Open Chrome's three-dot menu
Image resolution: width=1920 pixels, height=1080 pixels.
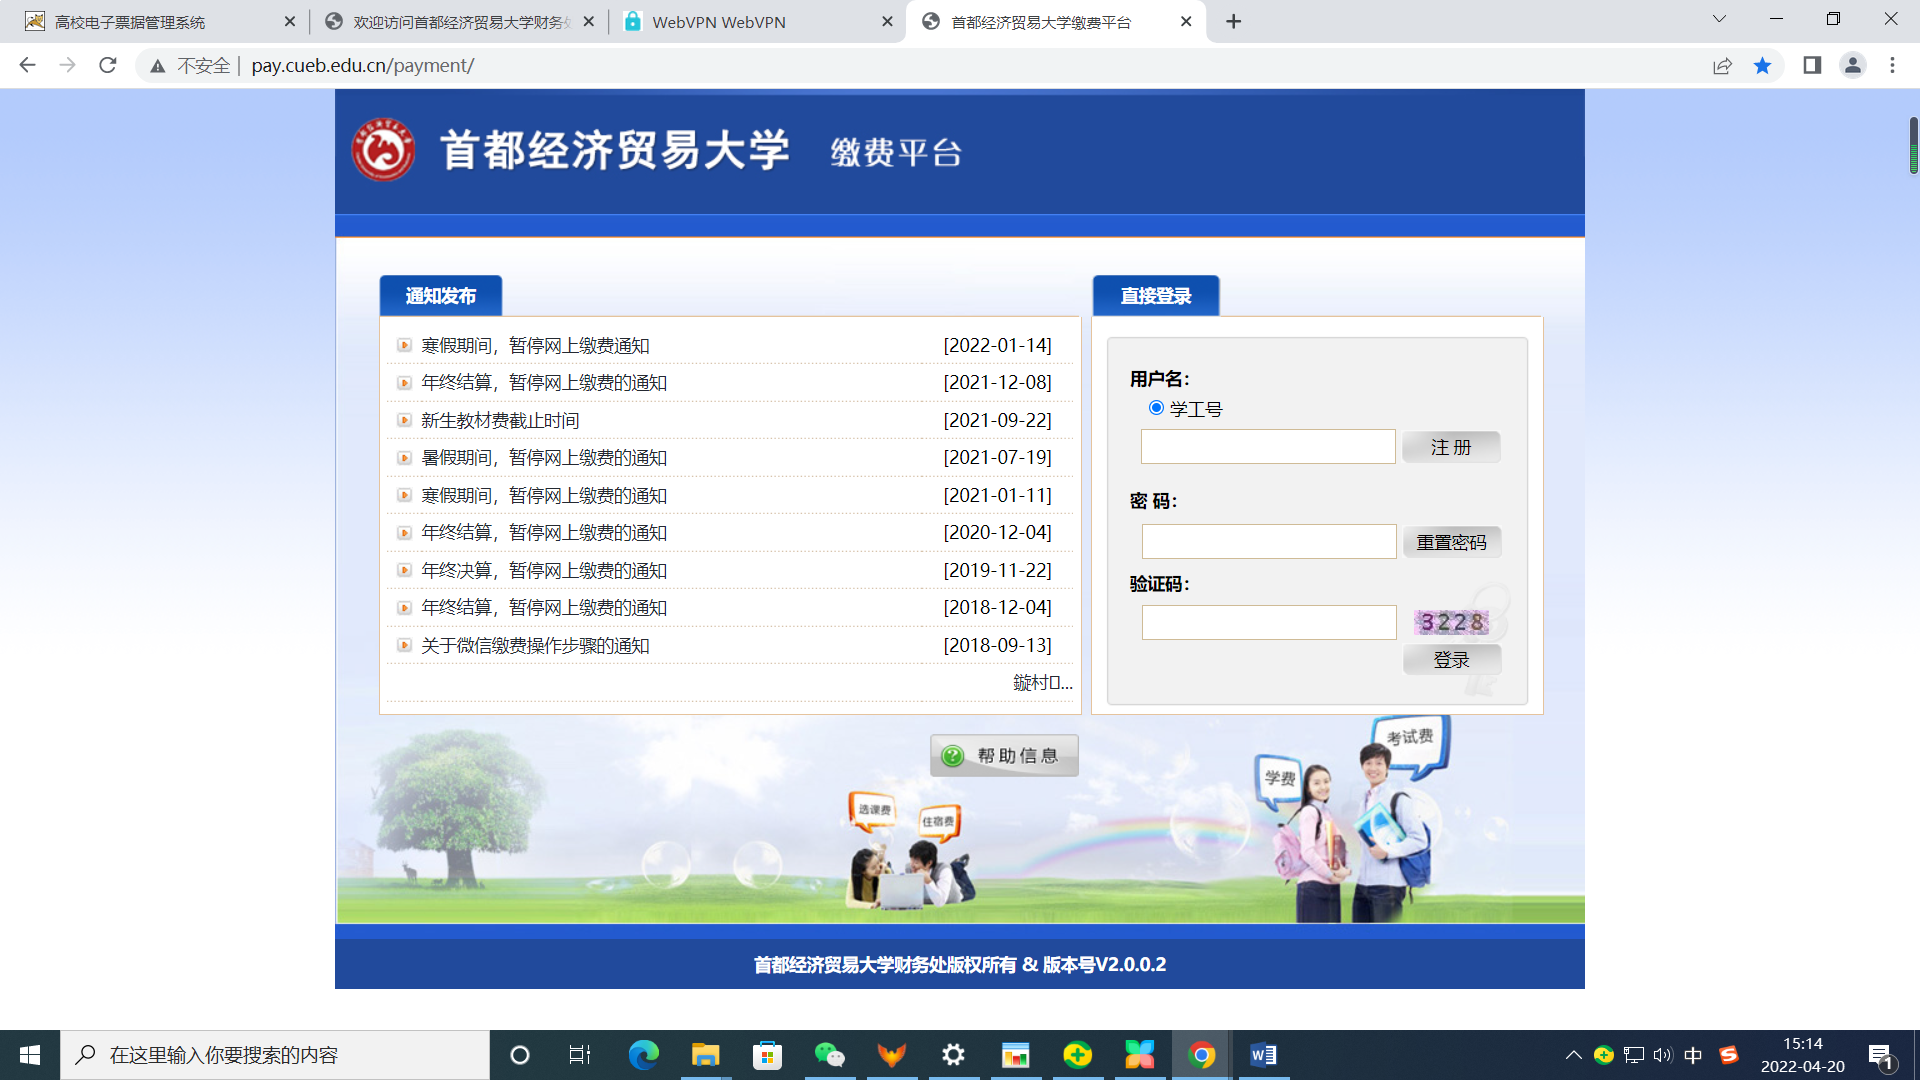[x=1892, y=65]
